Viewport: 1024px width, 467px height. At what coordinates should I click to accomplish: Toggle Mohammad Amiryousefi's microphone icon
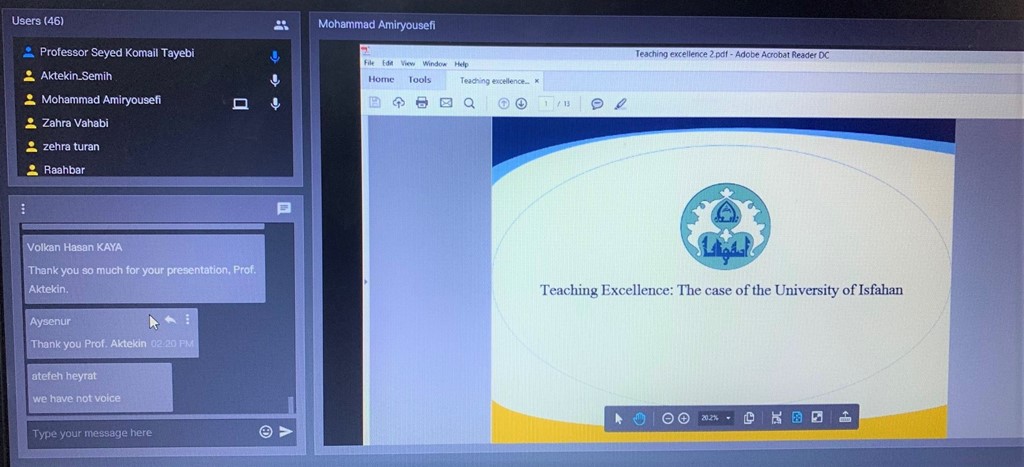276,103
